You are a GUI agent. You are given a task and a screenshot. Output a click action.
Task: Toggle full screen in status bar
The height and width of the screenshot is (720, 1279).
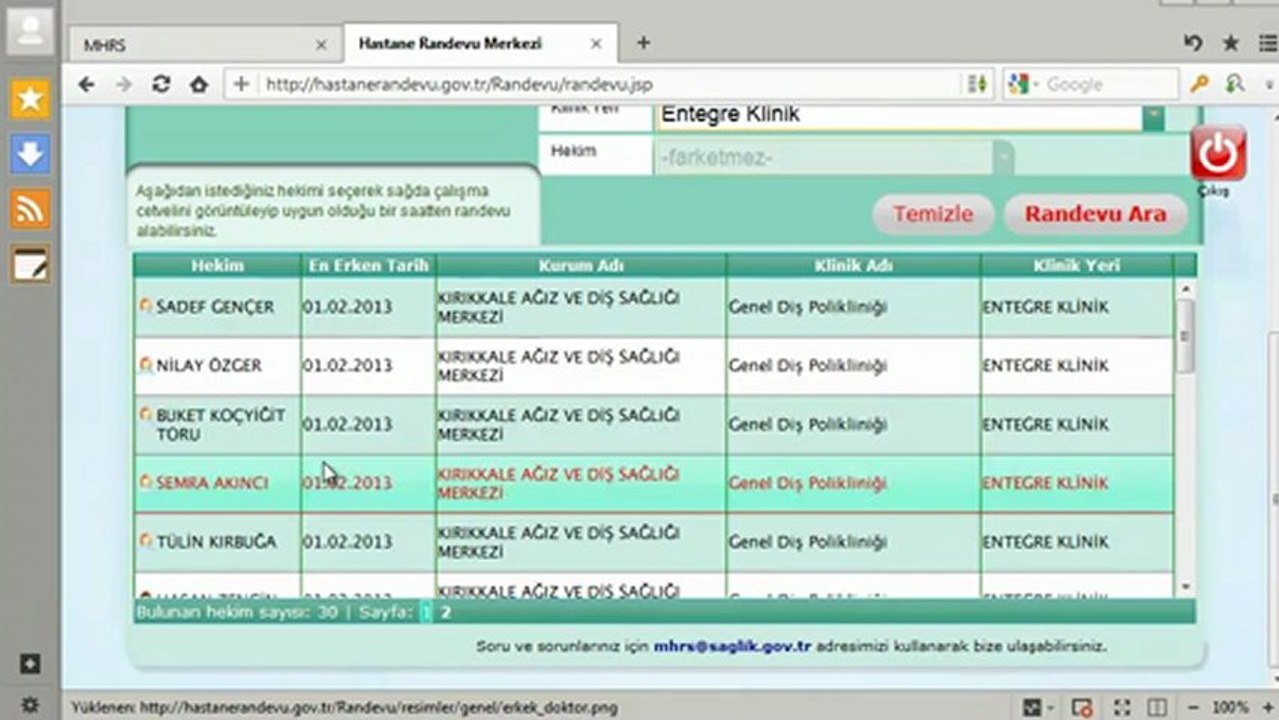[1122, 707]
